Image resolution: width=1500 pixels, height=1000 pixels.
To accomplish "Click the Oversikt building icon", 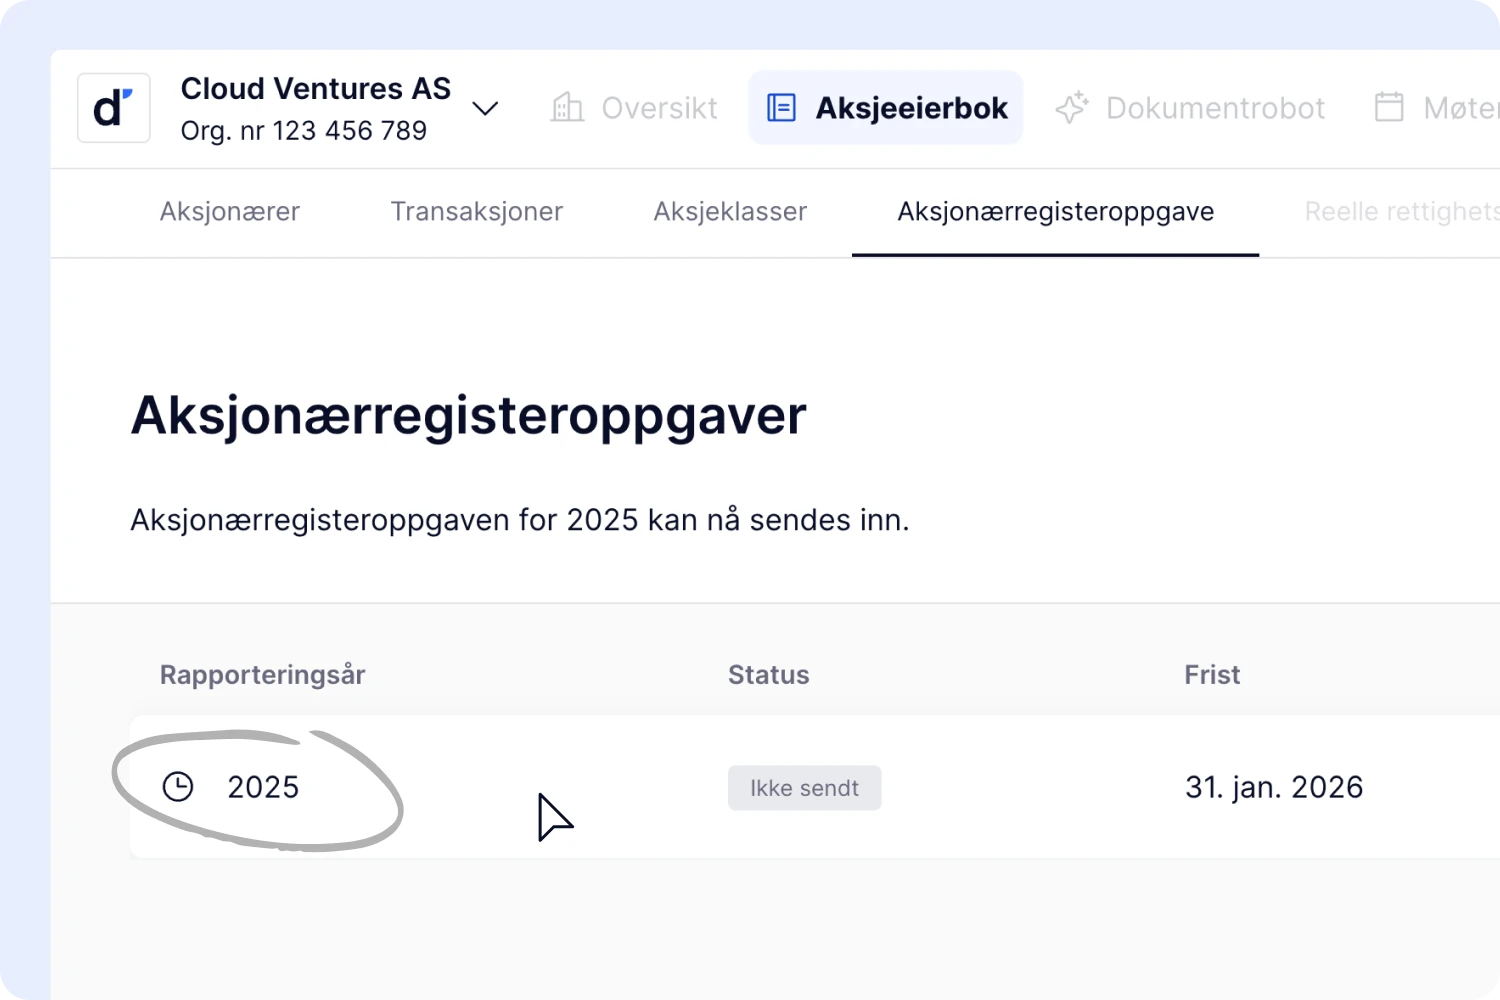I will (x=567, y=108).
